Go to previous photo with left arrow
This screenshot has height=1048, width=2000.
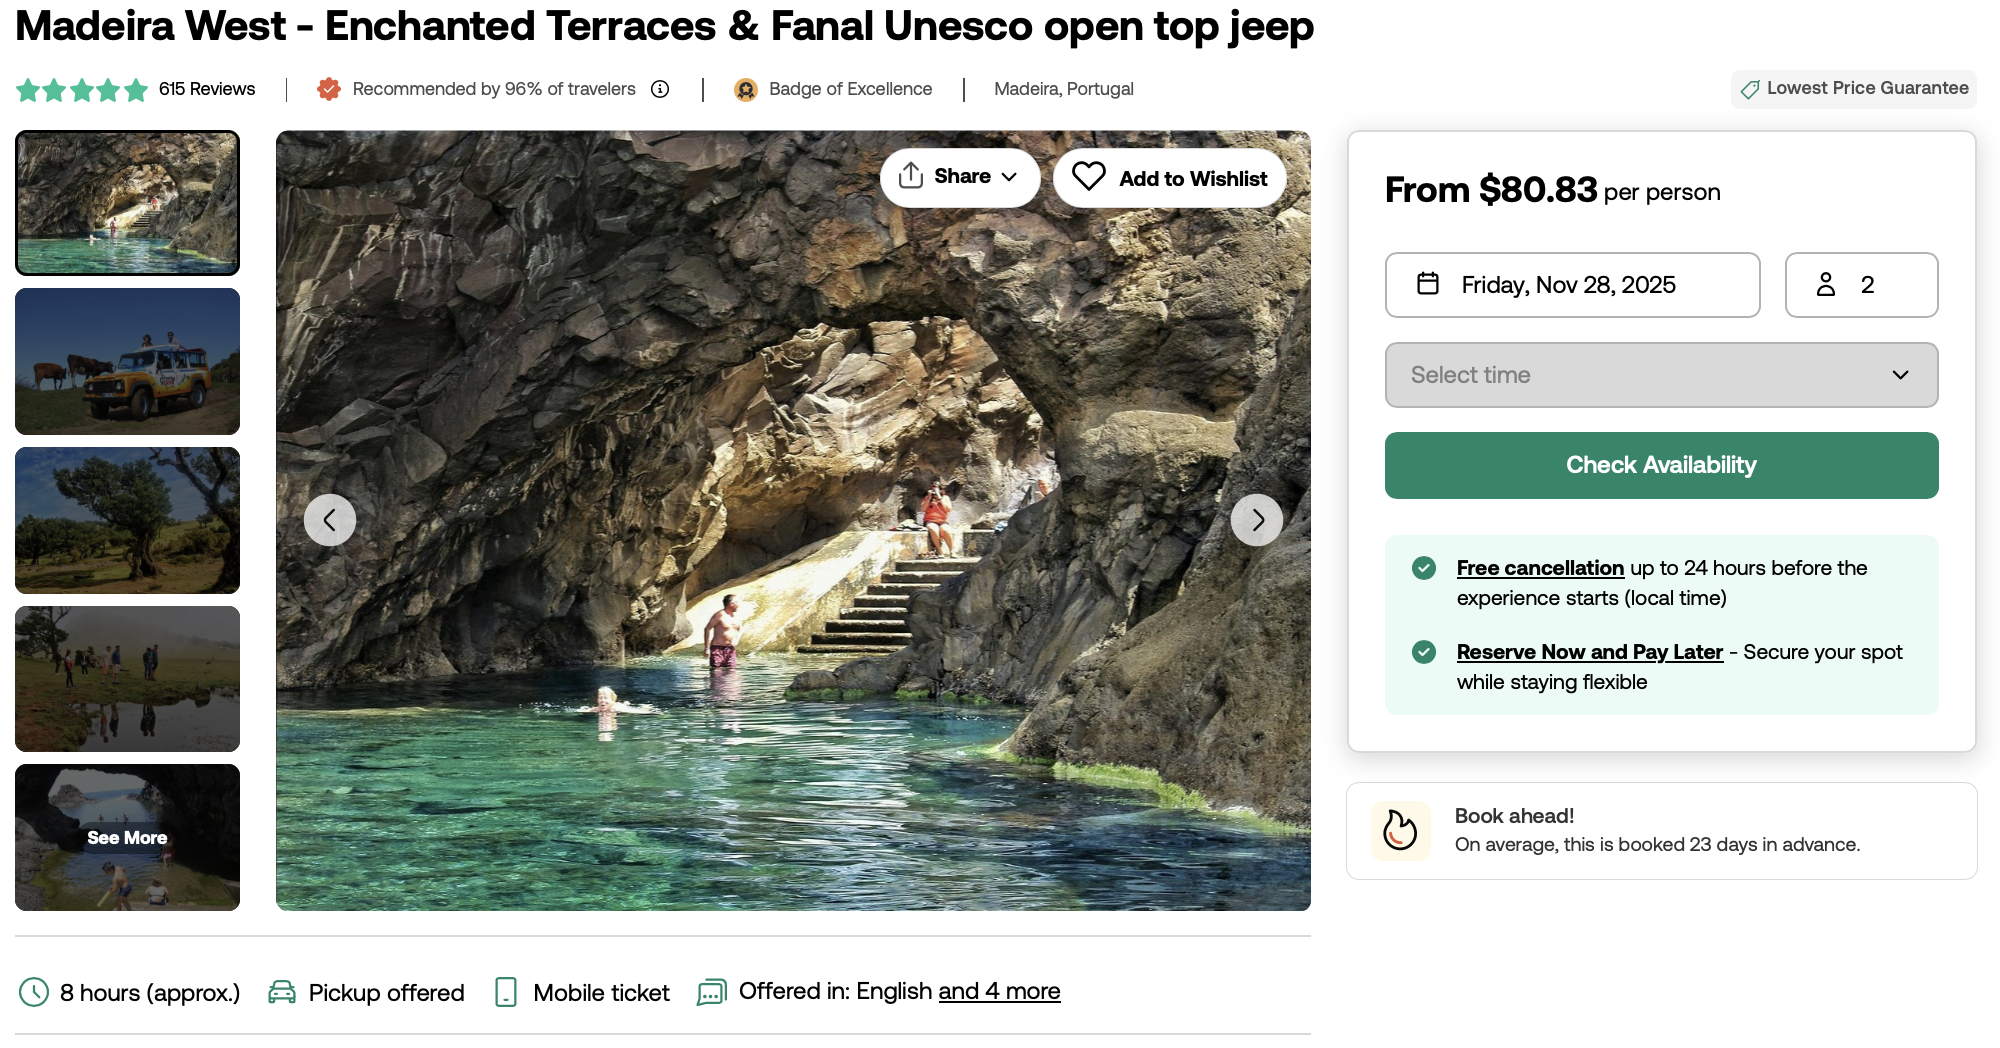pos(330,520)
